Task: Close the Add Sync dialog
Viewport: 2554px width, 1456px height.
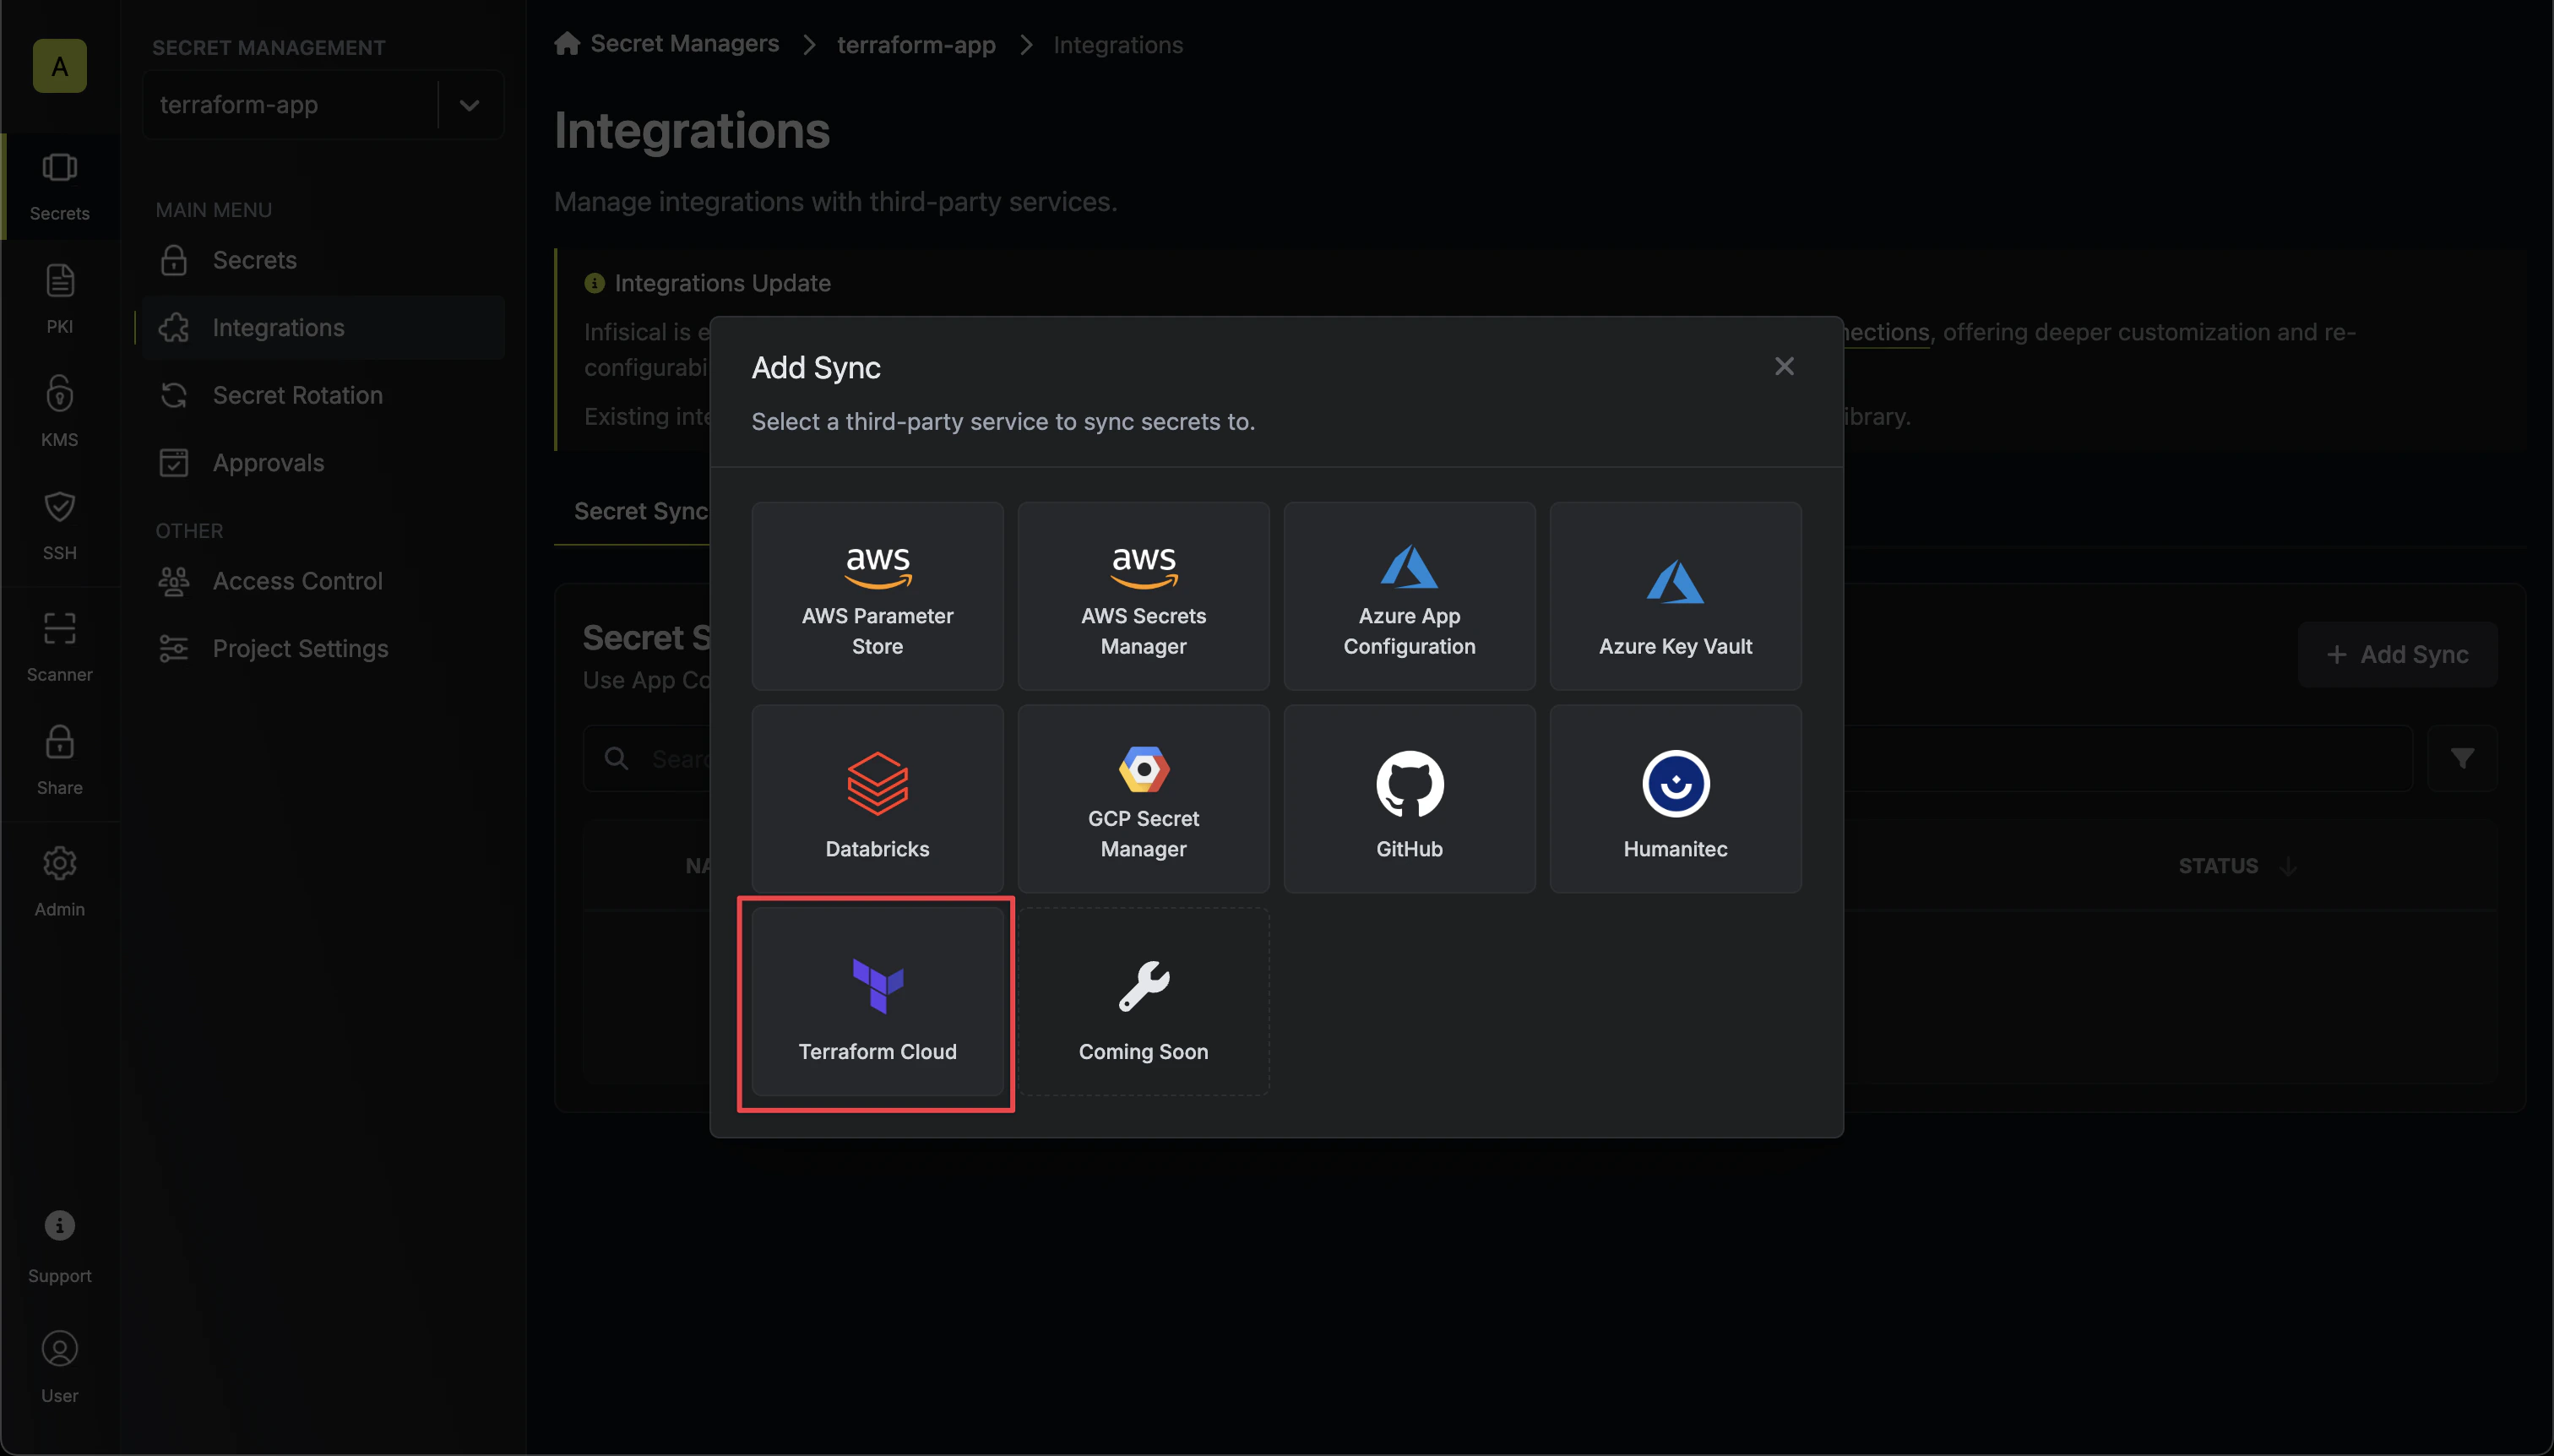Action: click(1784, 367)
